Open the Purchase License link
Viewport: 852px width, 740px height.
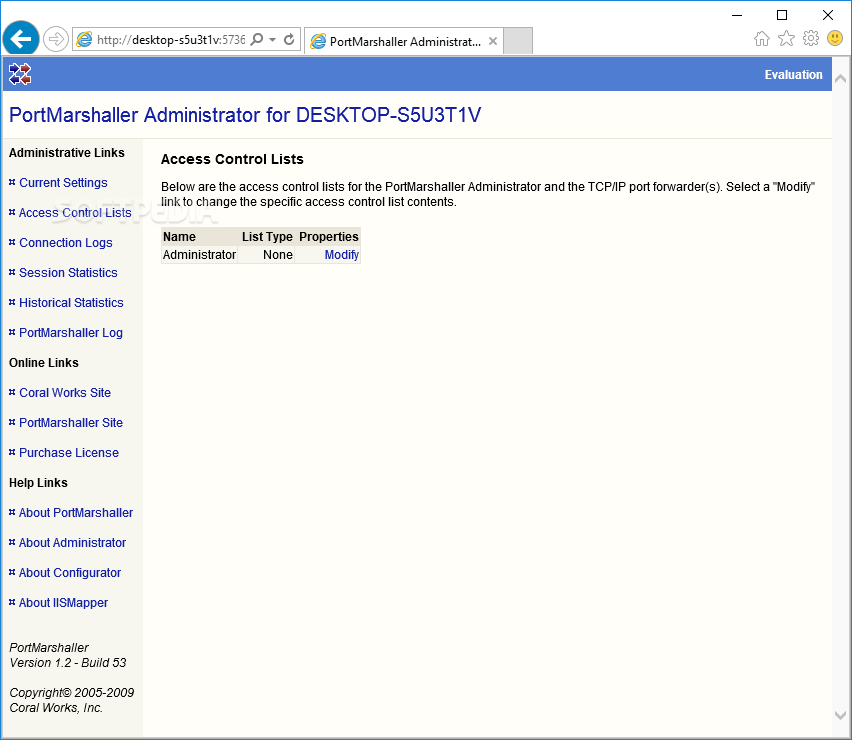coord(68,452)
